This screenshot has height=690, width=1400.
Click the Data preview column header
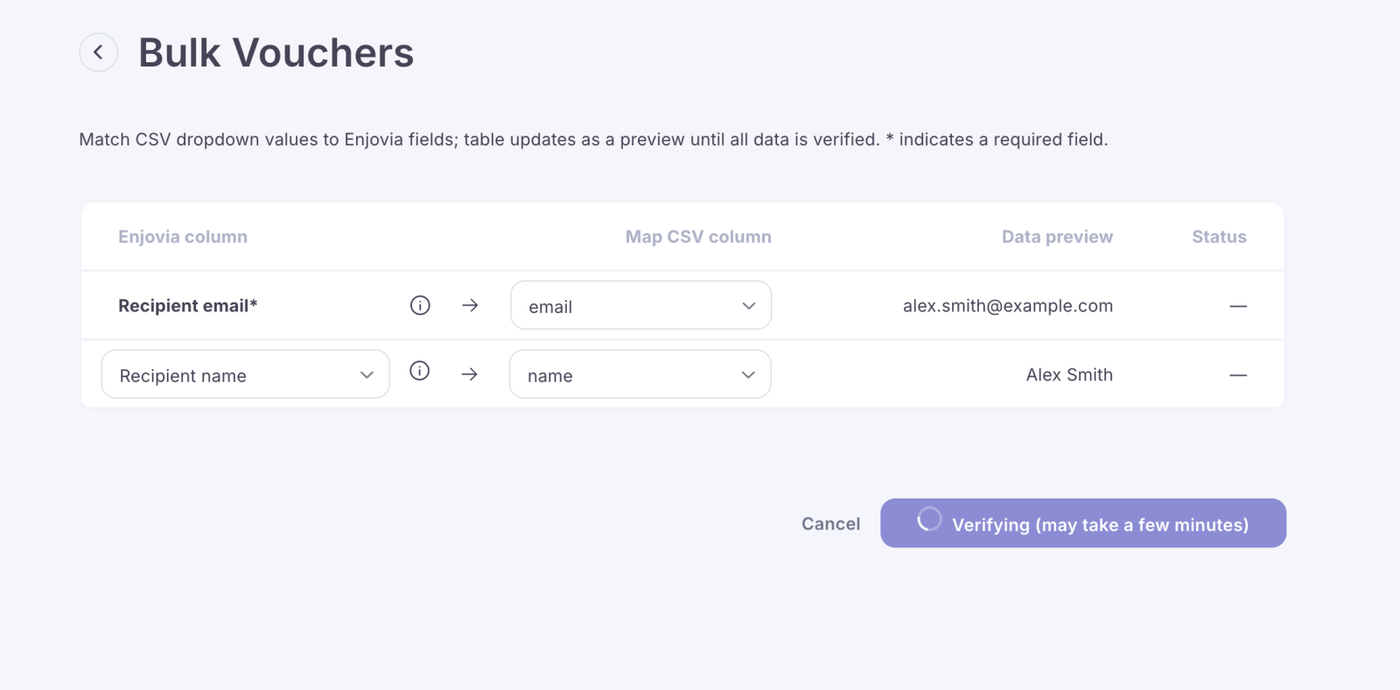pyautogui.click(x=1057, y=237)
